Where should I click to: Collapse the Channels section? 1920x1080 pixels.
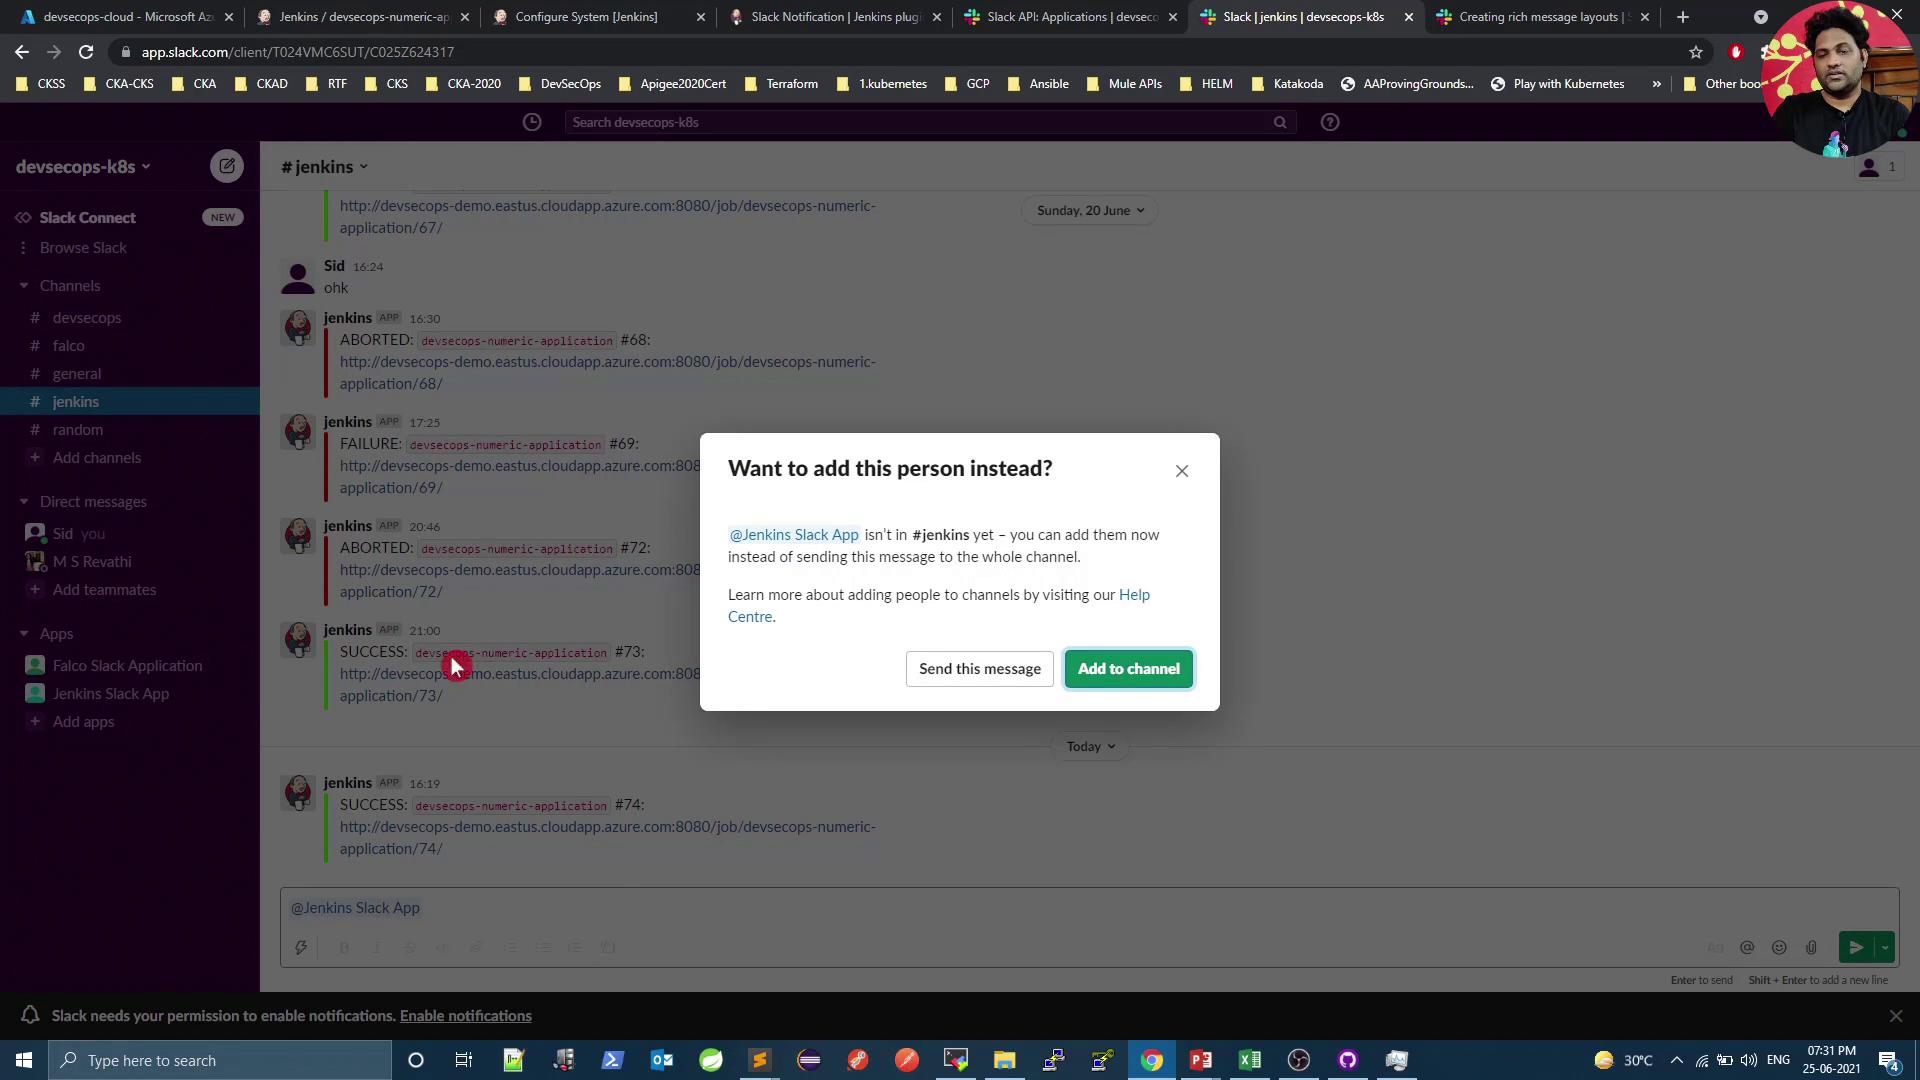tap(24, 286)
